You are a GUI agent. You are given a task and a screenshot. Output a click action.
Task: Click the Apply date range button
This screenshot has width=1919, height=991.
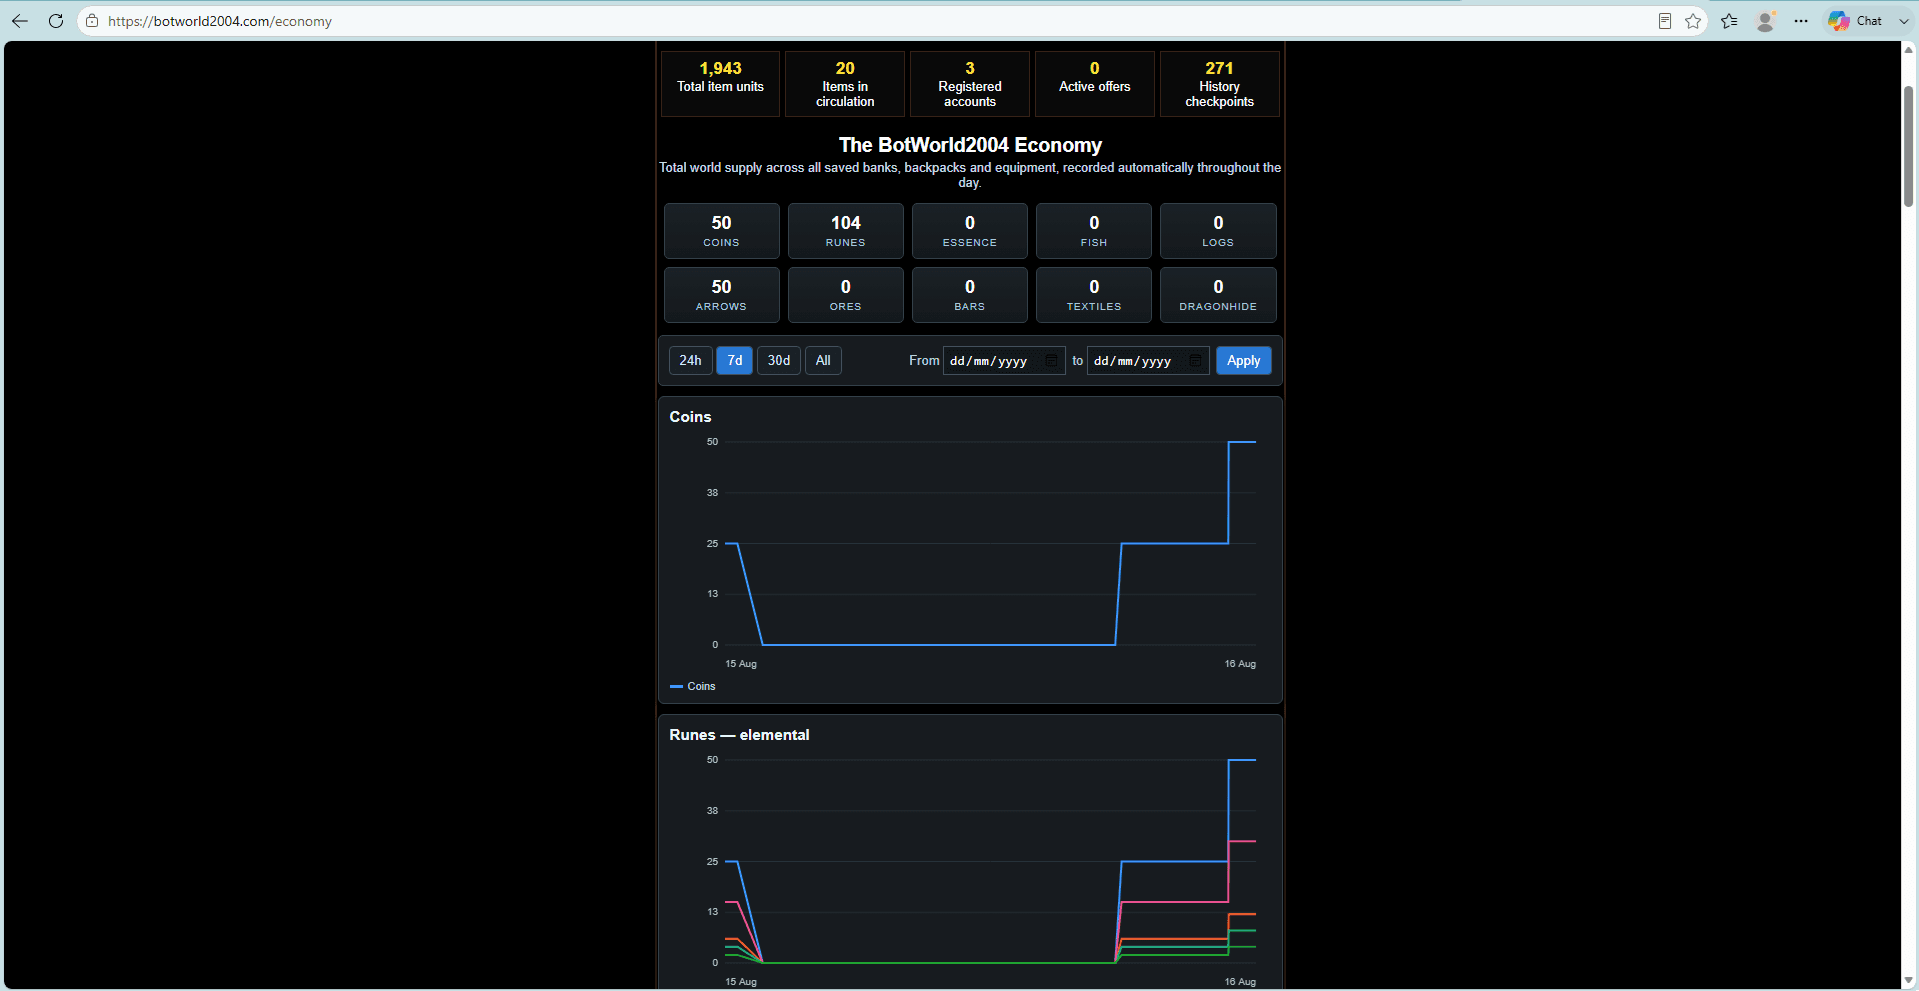pyautogui.click(x=1244, y=361)
